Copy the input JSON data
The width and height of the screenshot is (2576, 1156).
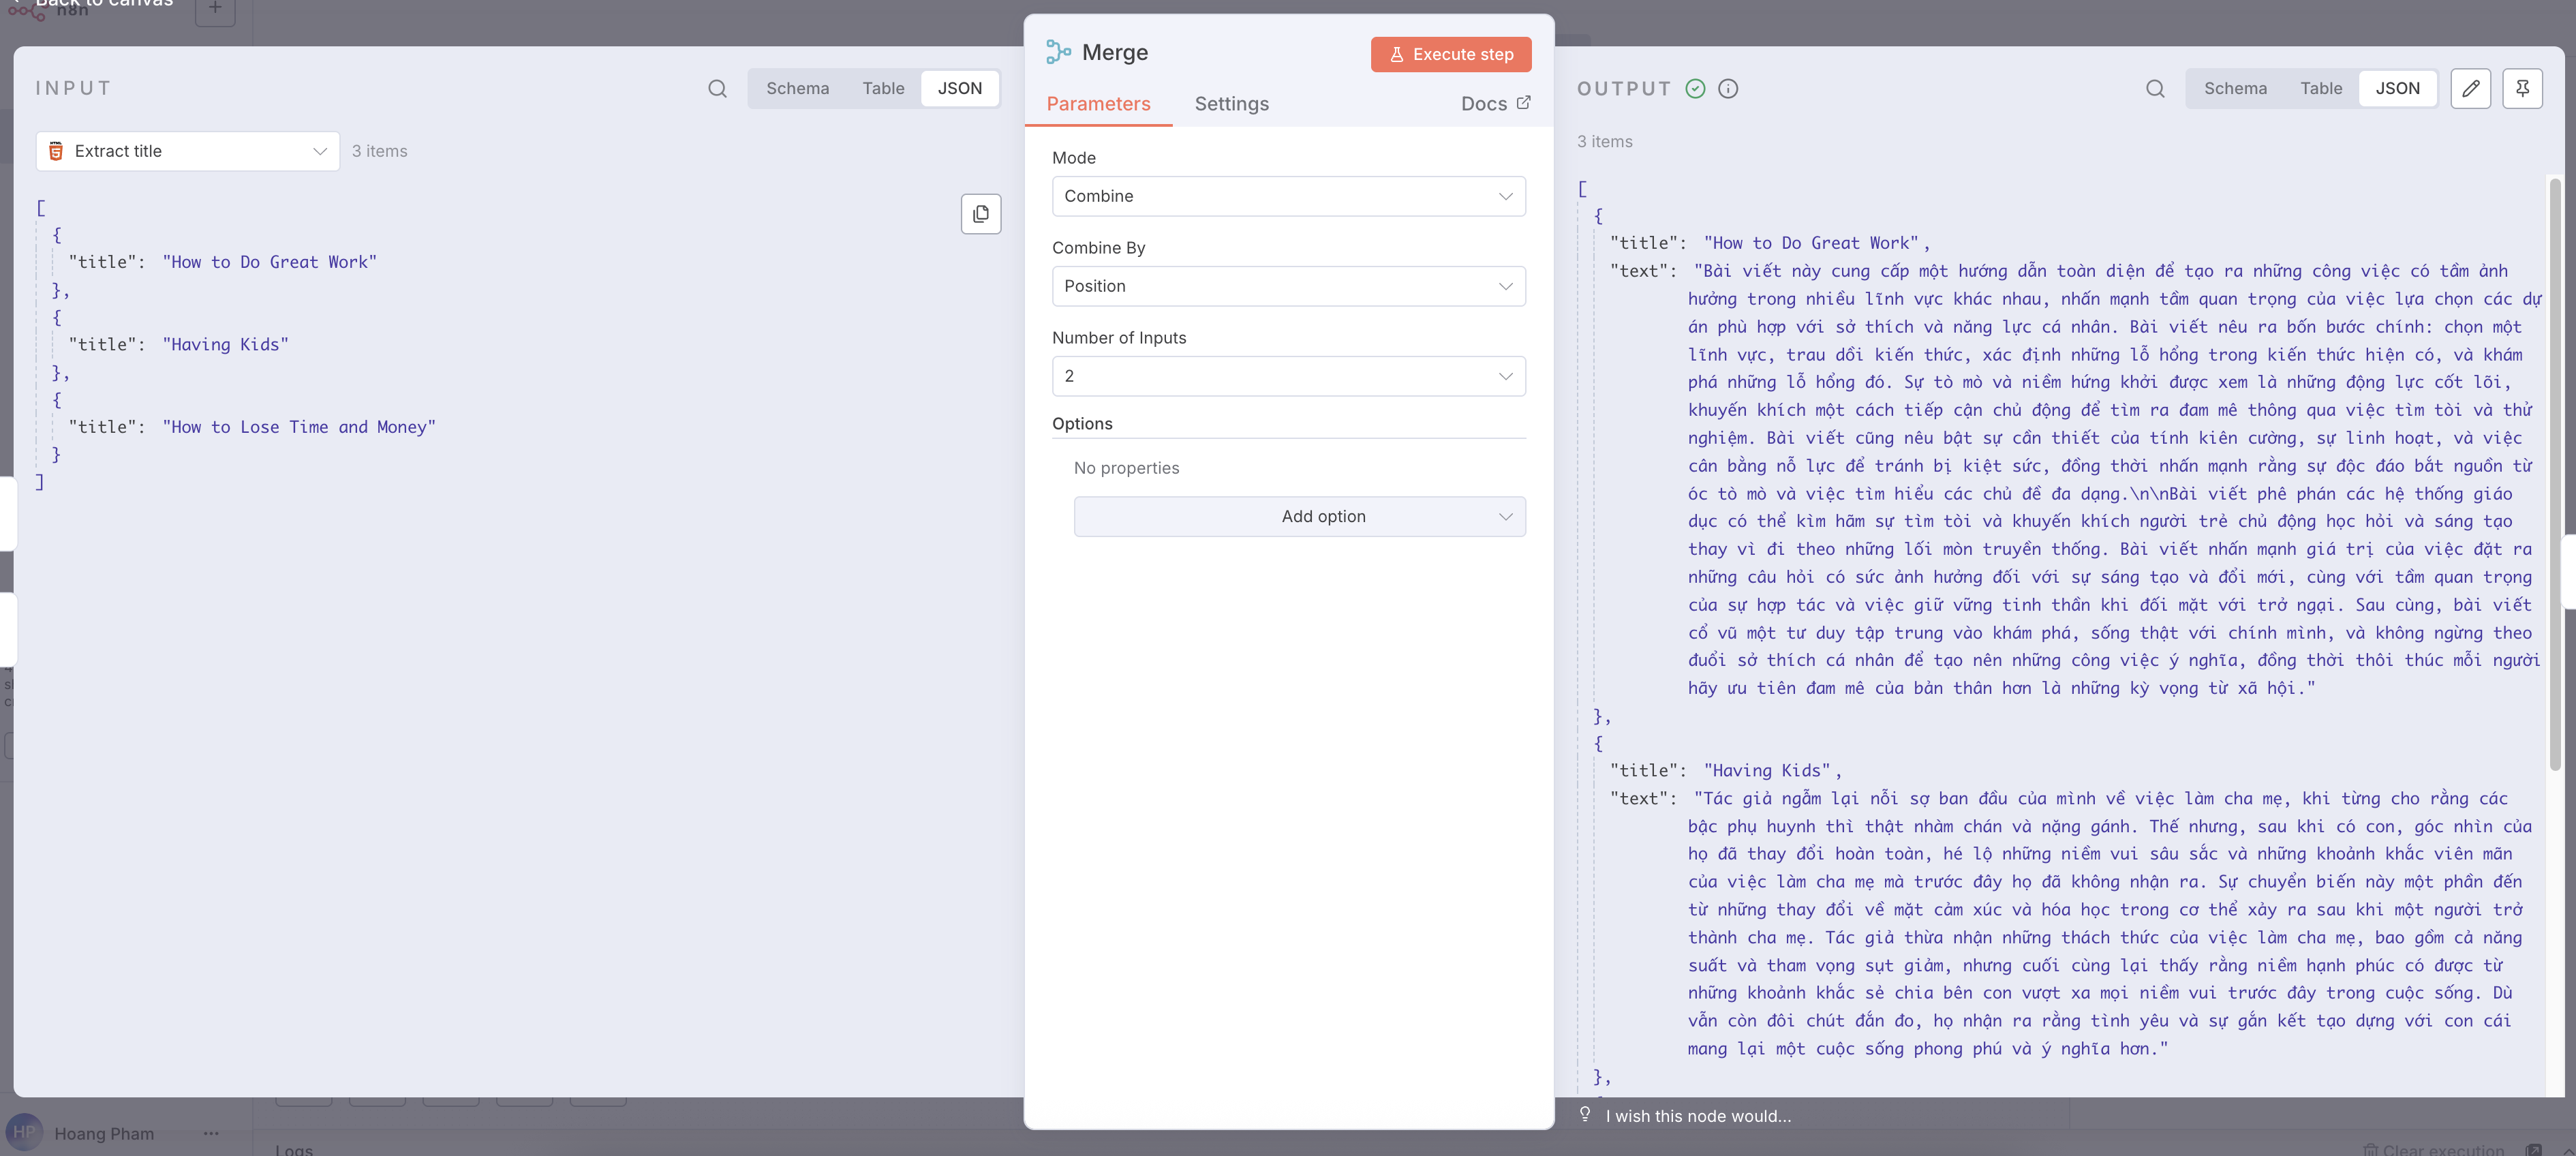click(980, 213)
